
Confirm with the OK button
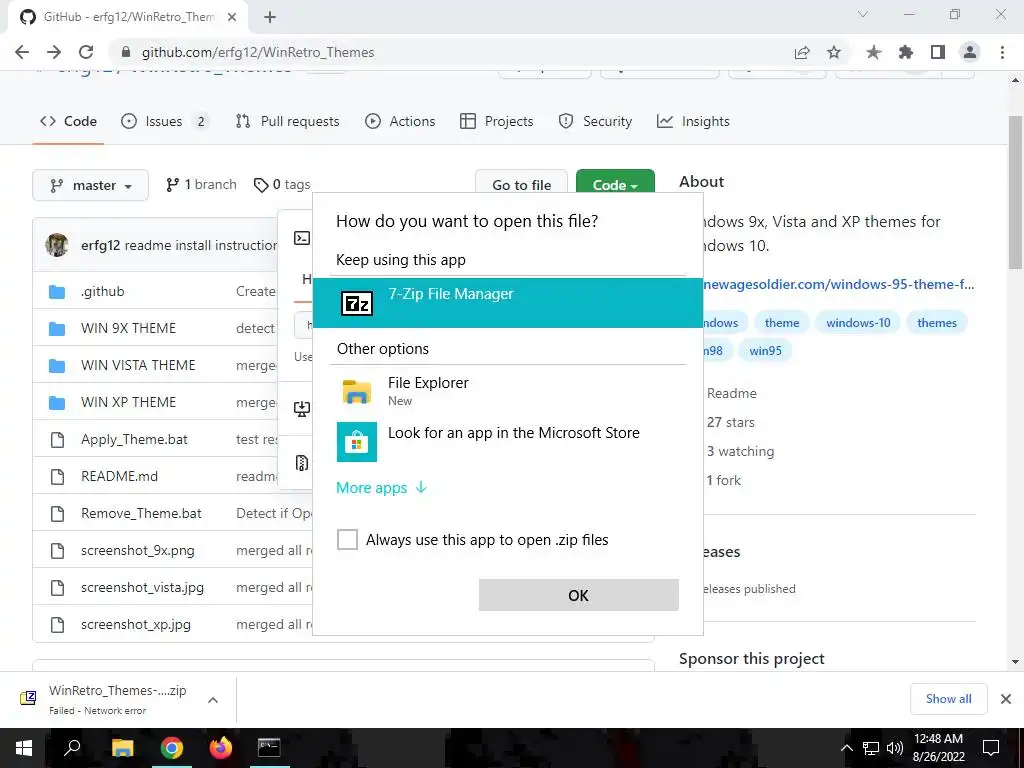[579, 595]
